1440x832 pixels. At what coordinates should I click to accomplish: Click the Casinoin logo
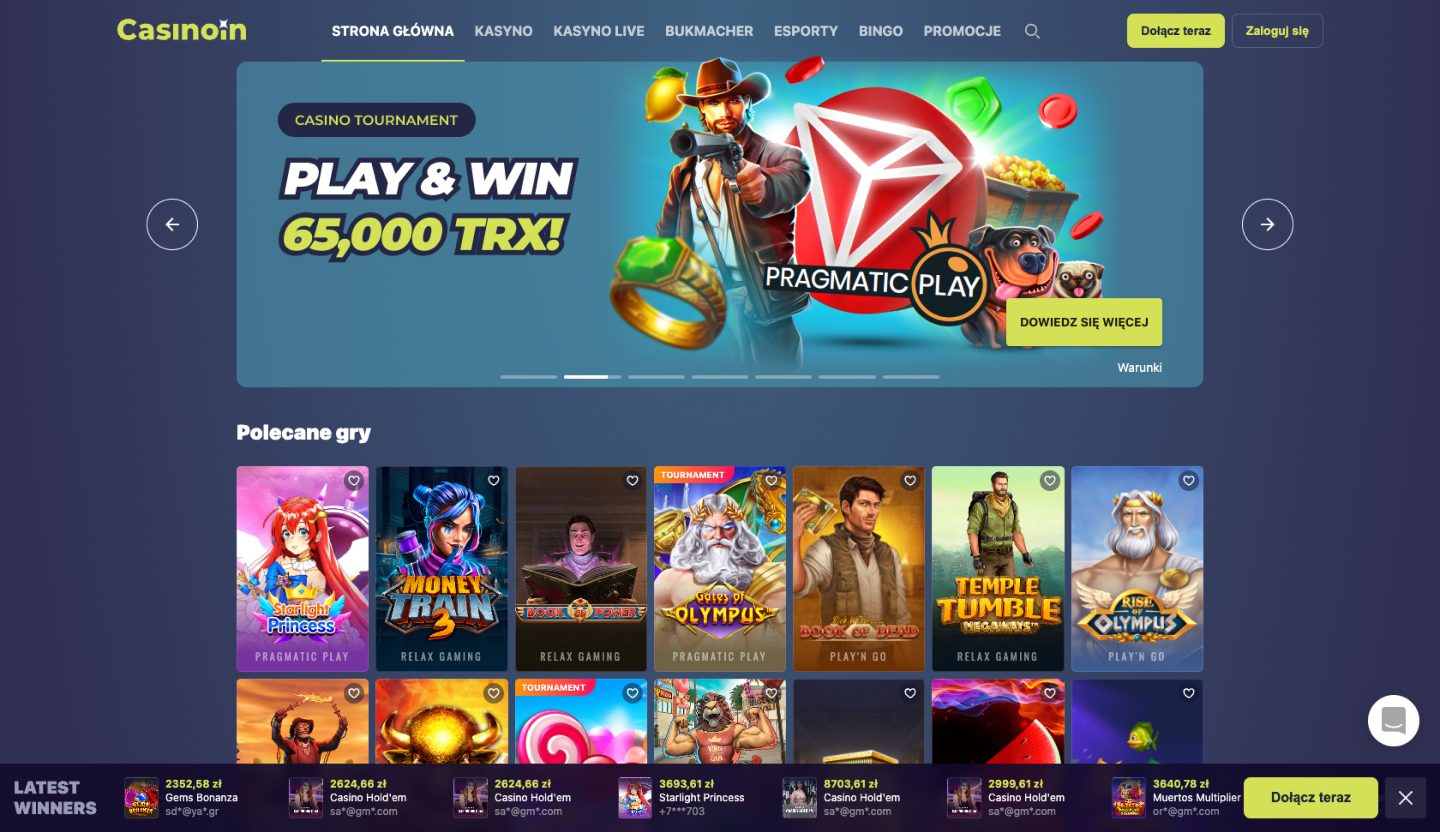181,30
